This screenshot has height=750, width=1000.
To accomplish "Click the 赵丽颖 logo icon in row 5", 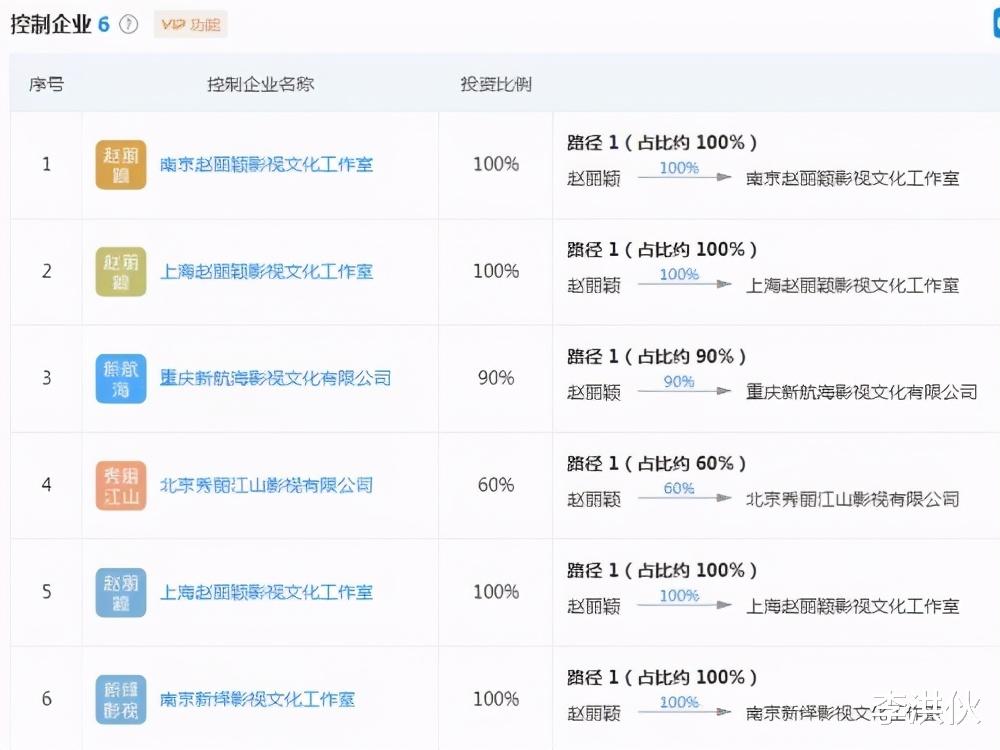I will (120, 592).
